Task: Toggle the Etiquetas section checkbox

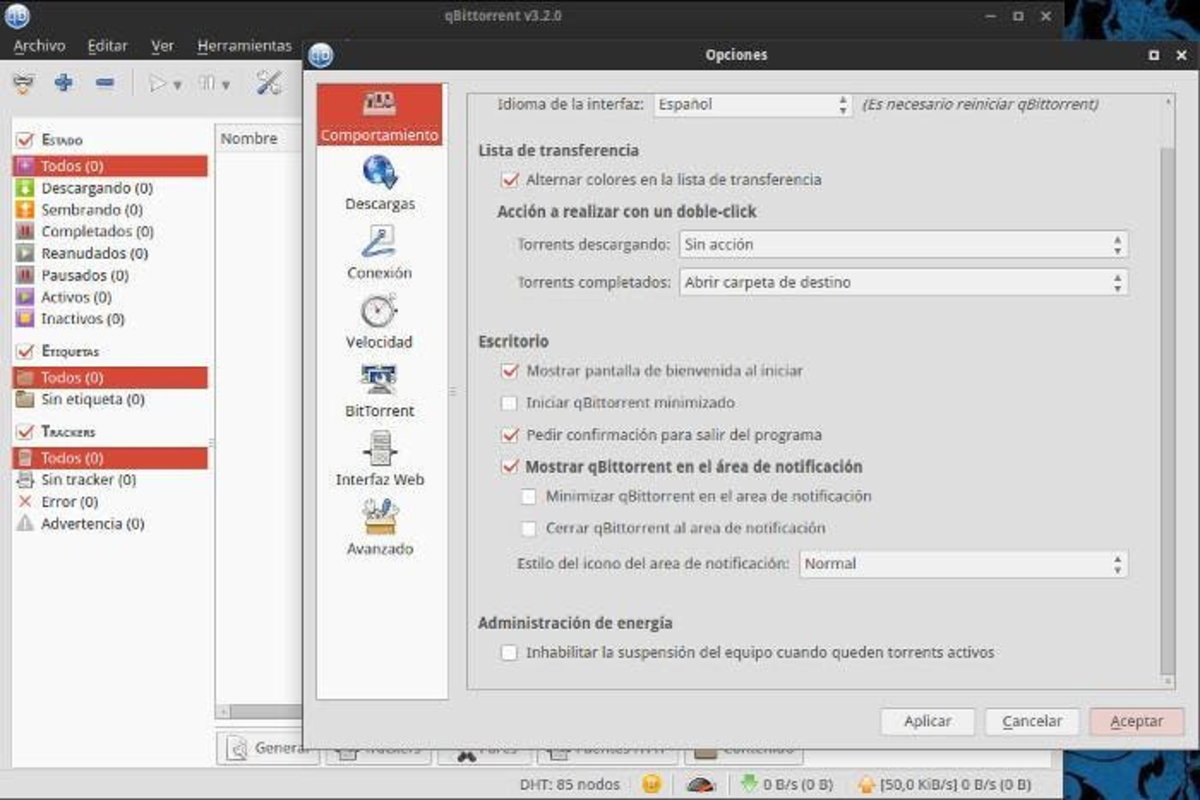Action: [26, 352]
